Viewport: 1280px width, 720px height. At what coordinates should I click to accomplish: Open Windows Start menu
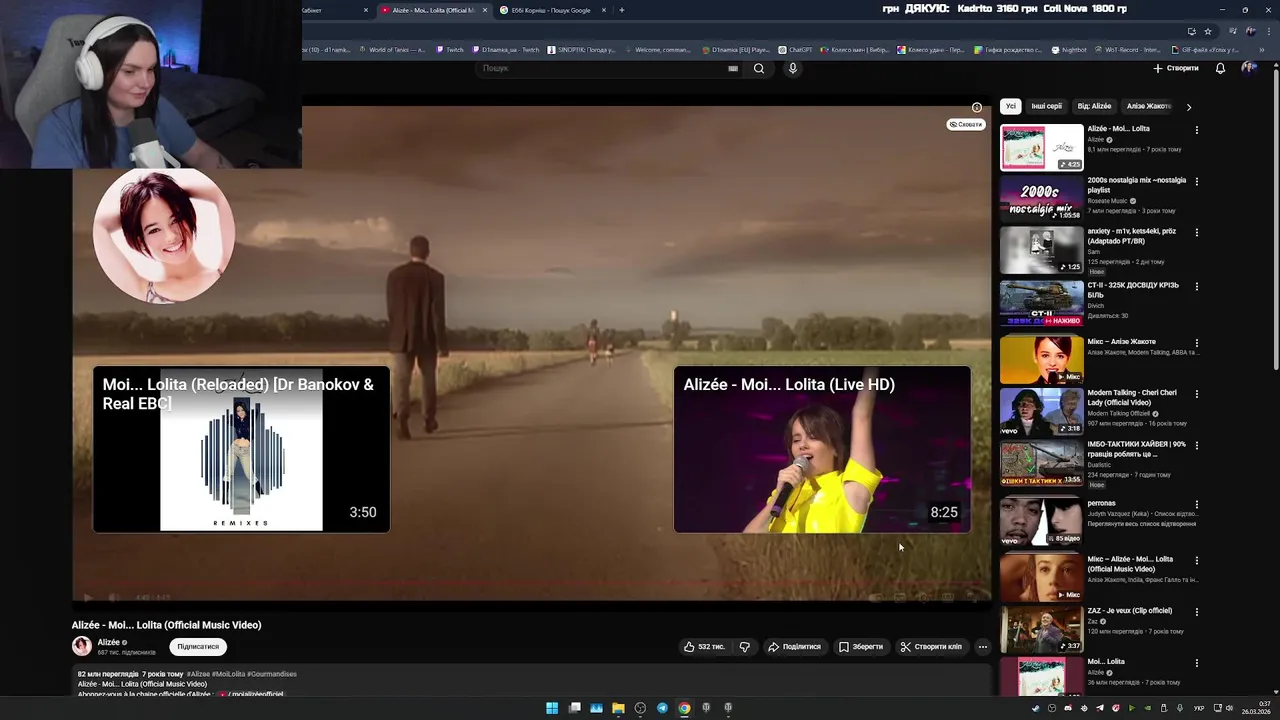point(552,708)
